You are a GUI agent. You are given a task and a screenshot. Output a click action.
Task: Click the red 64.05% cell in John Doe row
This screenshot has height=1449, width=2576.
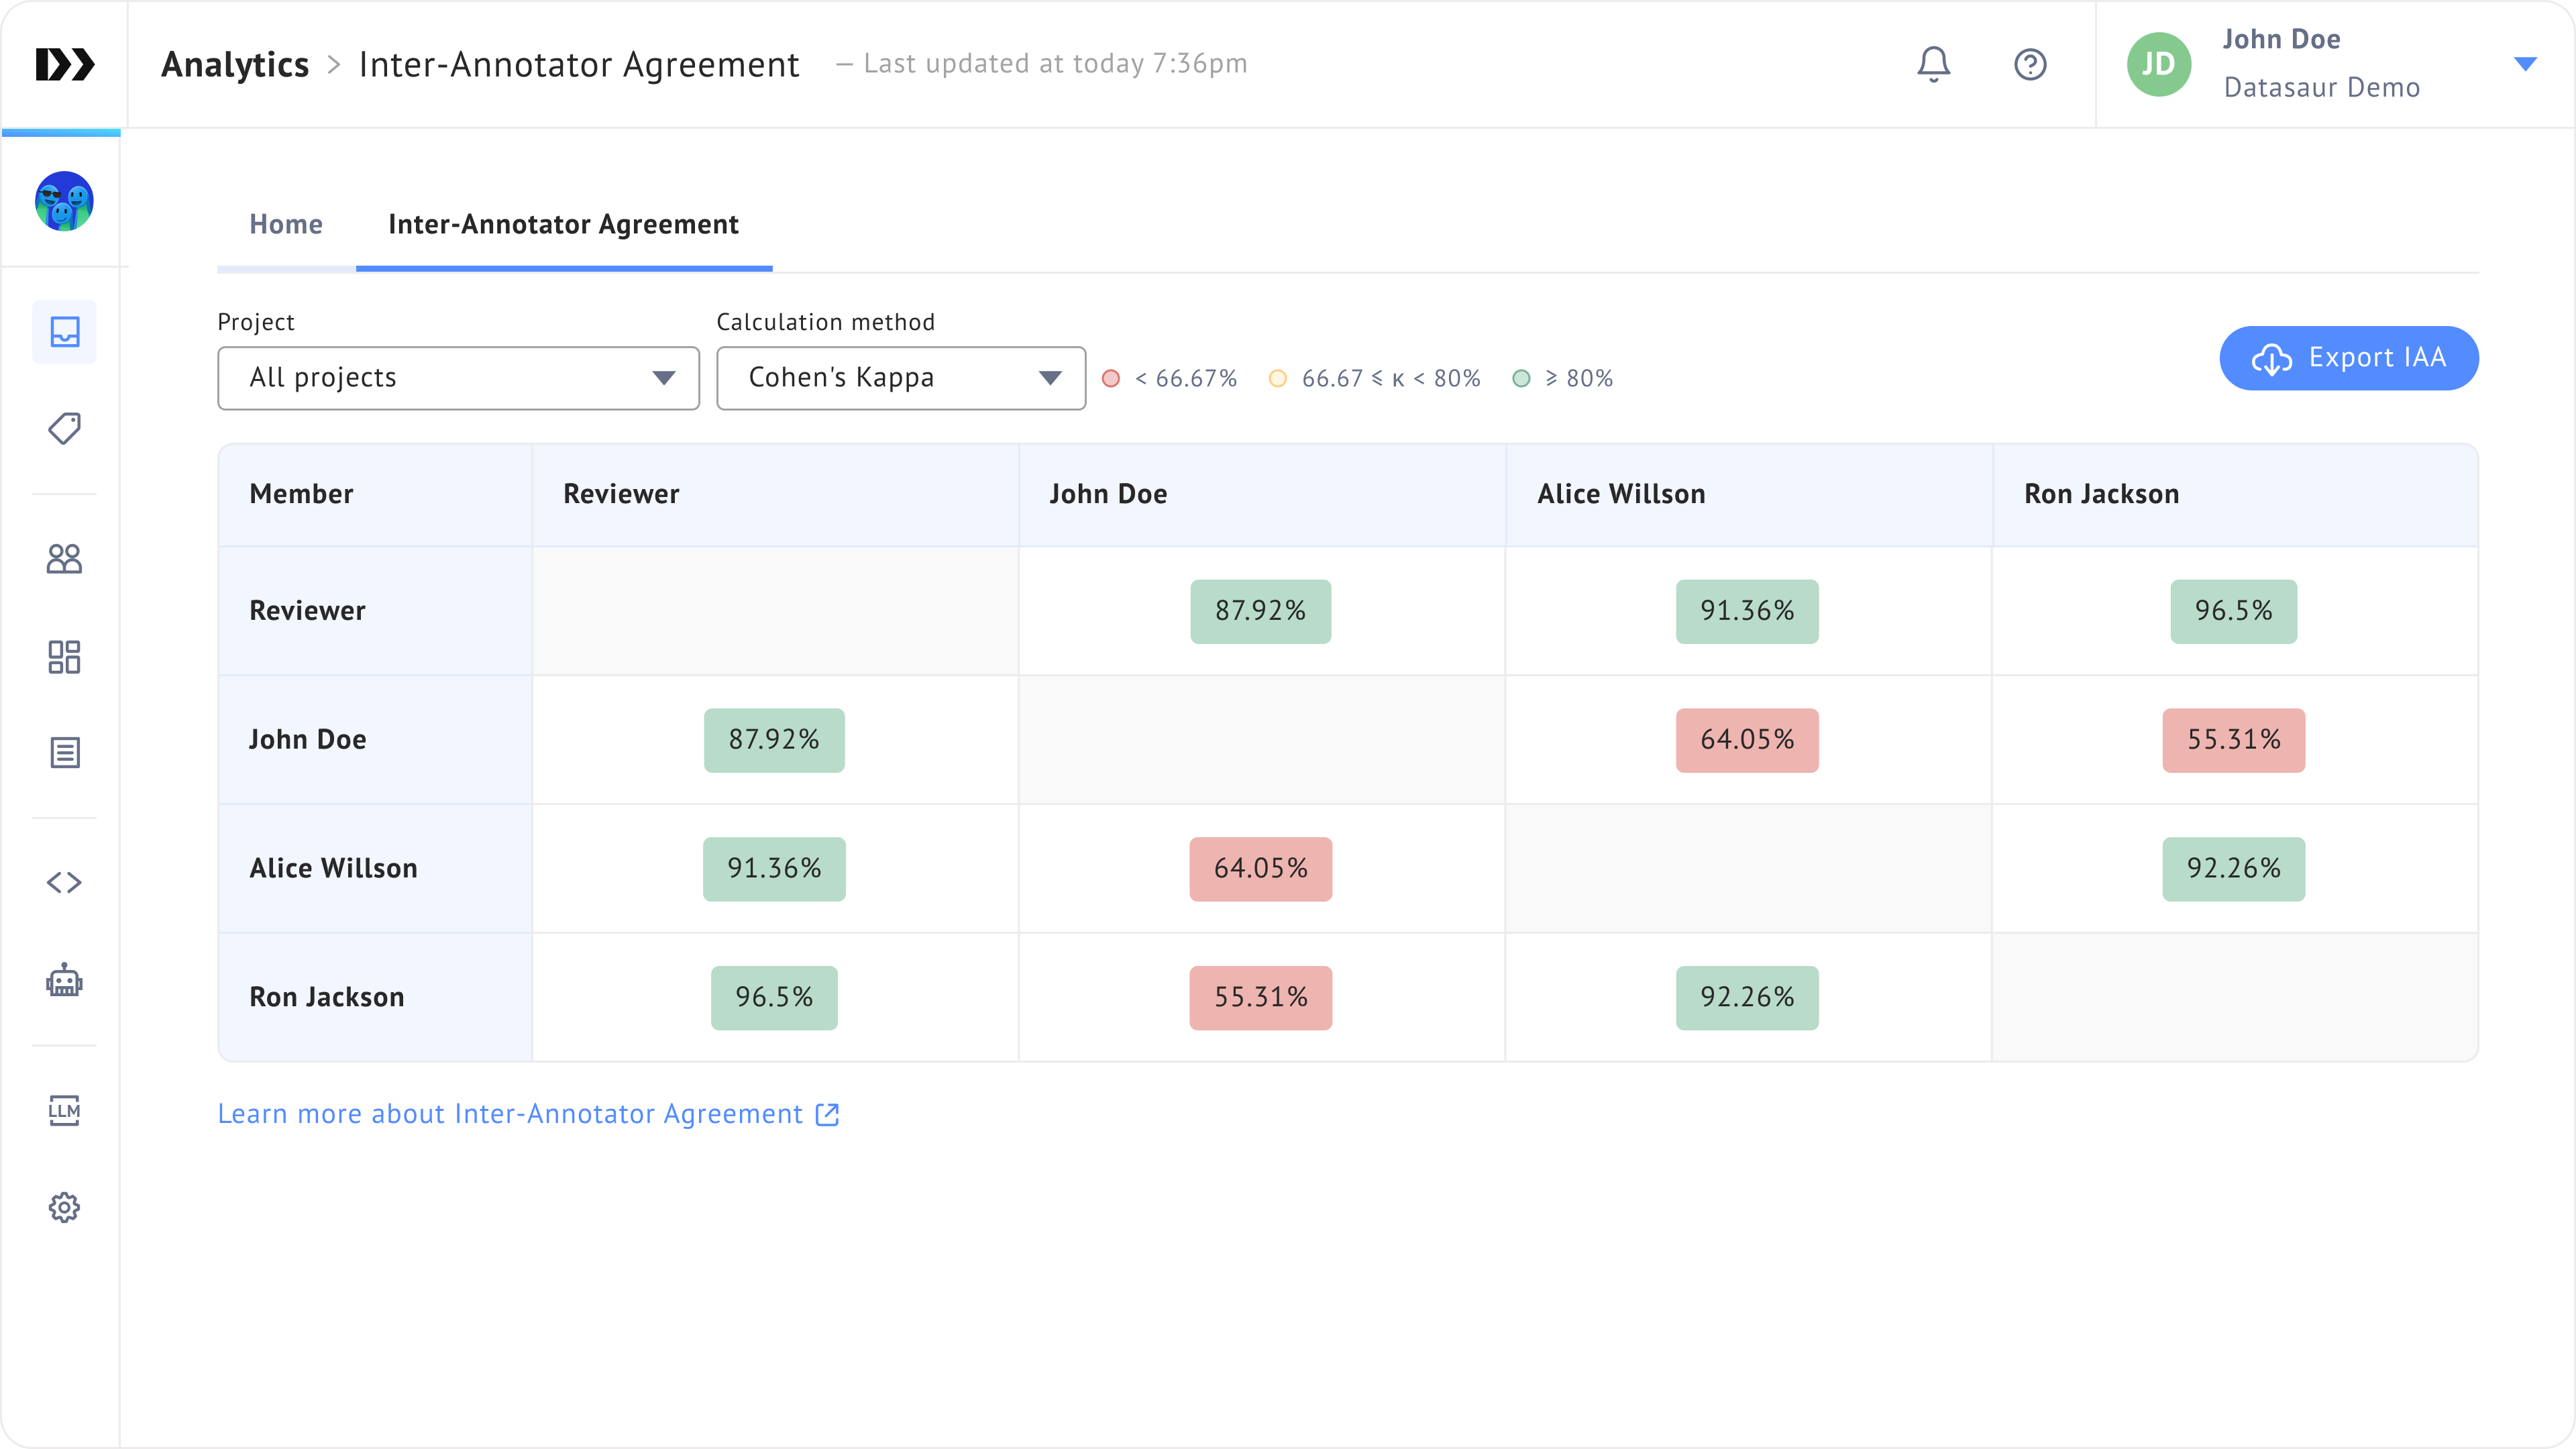[1746, 740]
